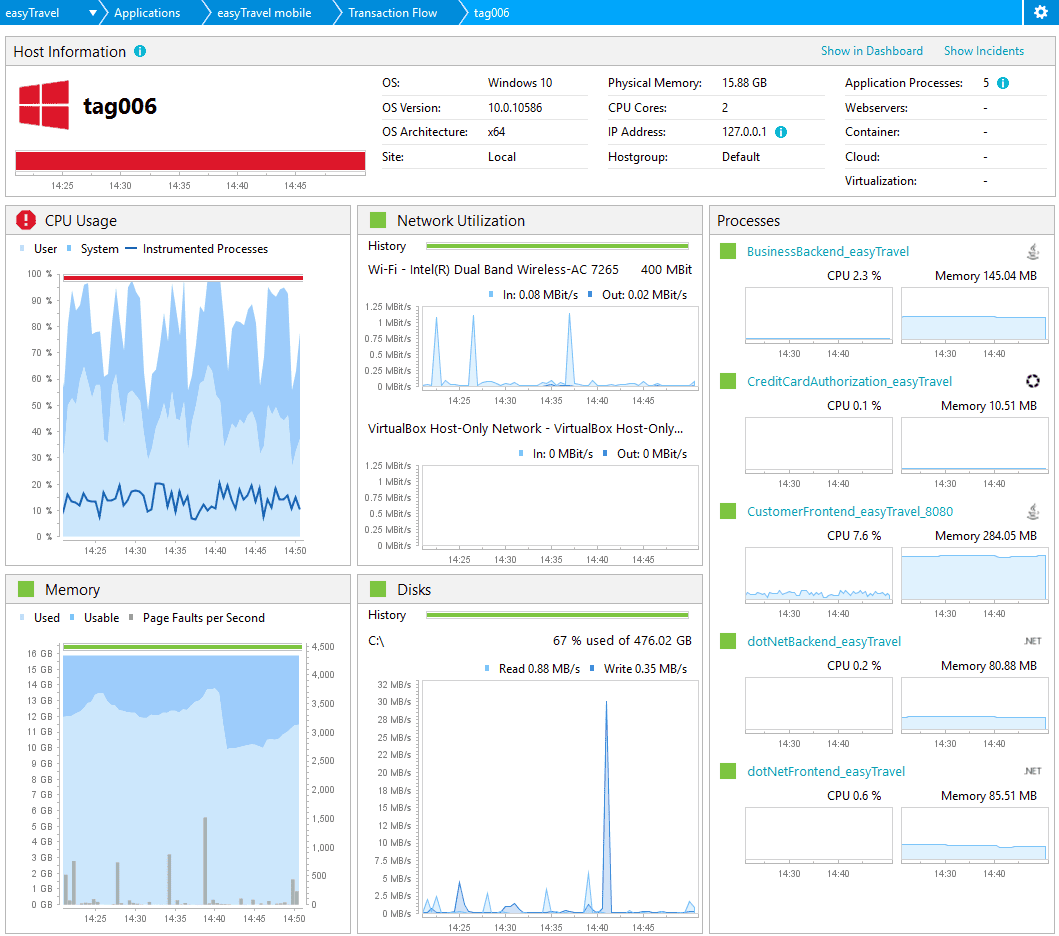Click the 'CPU 7.6 %' value
The height and width of the screenshot is (936, 1059).
click(854, 536)
